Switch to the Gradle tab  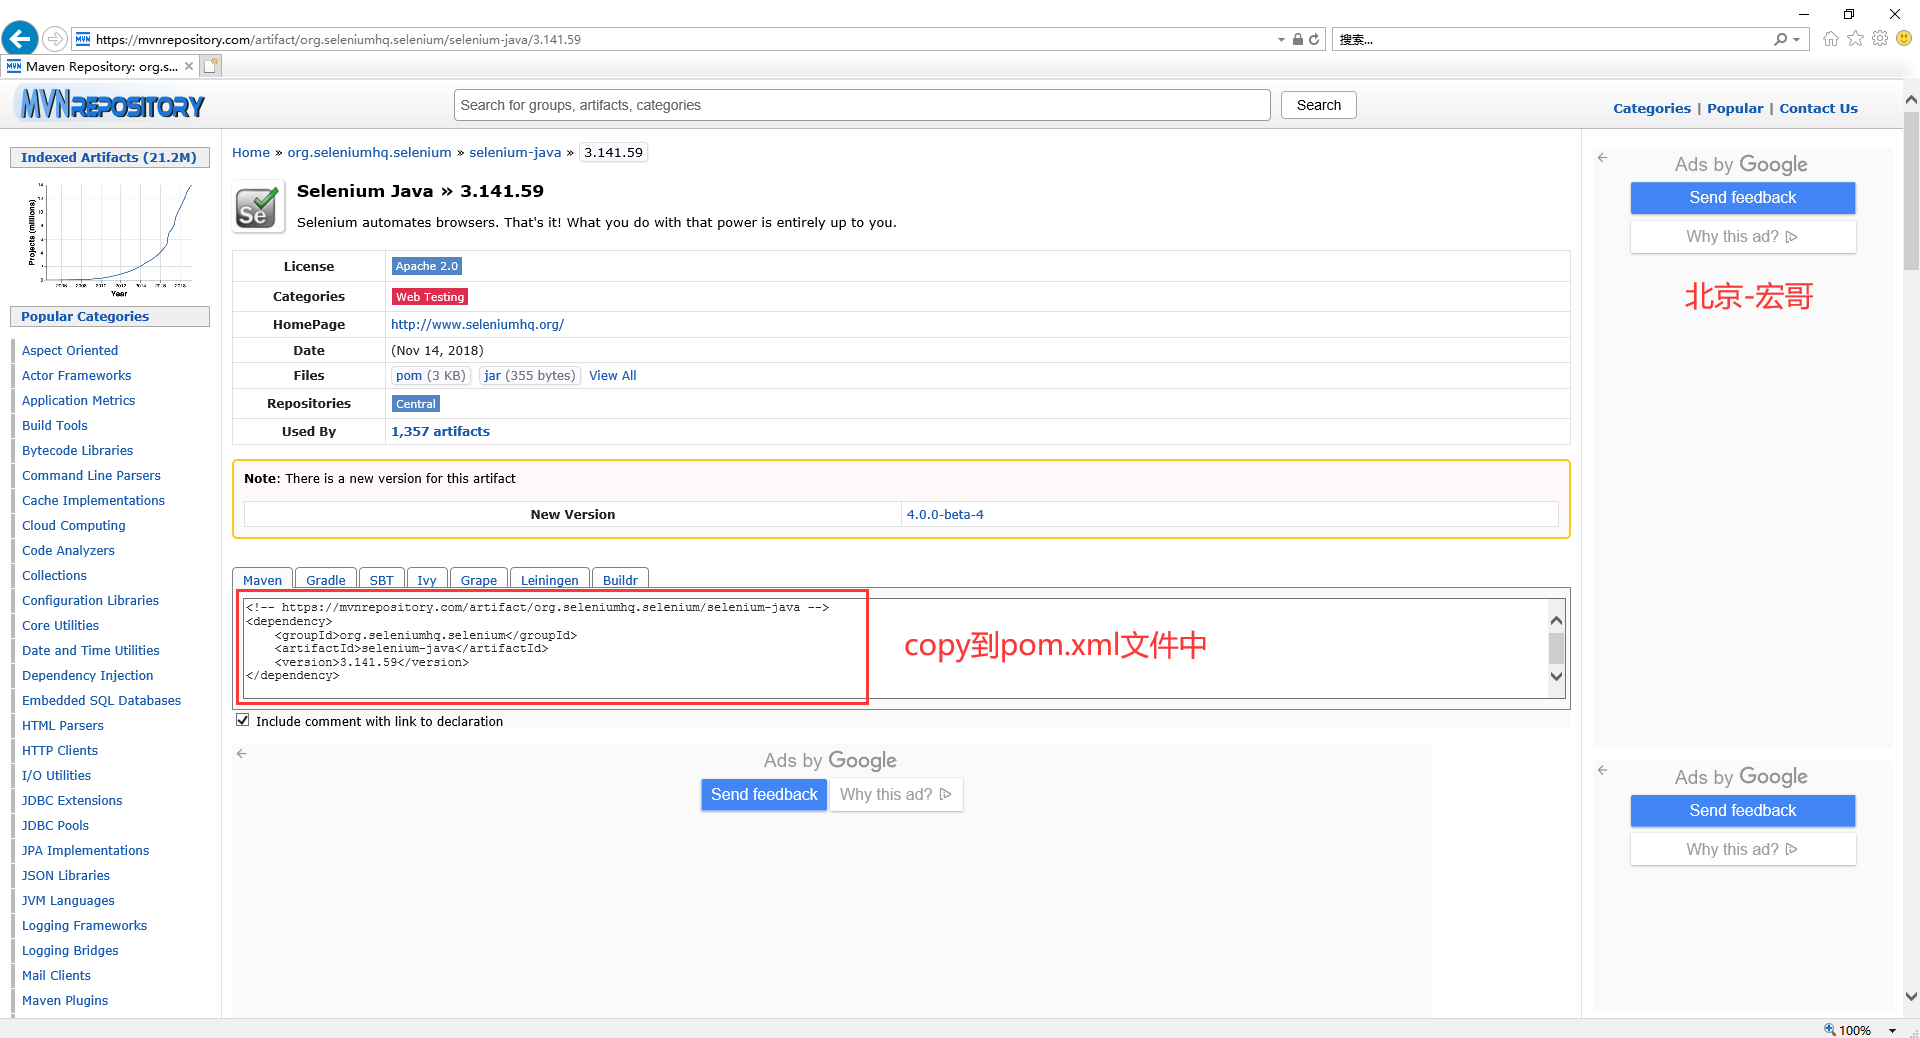click(325, 580)
